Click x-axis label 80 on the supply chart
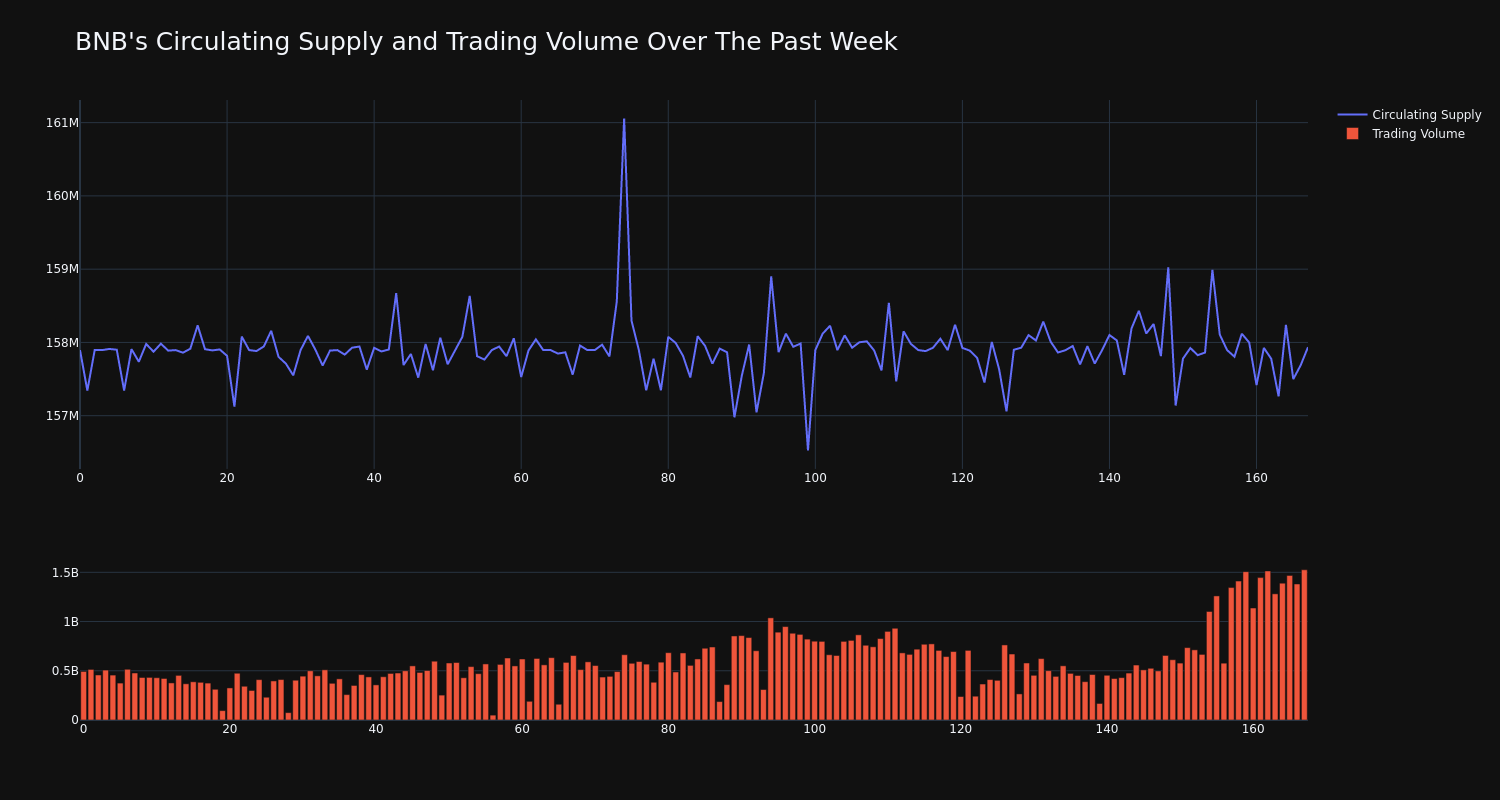 [x=668, y=478]
